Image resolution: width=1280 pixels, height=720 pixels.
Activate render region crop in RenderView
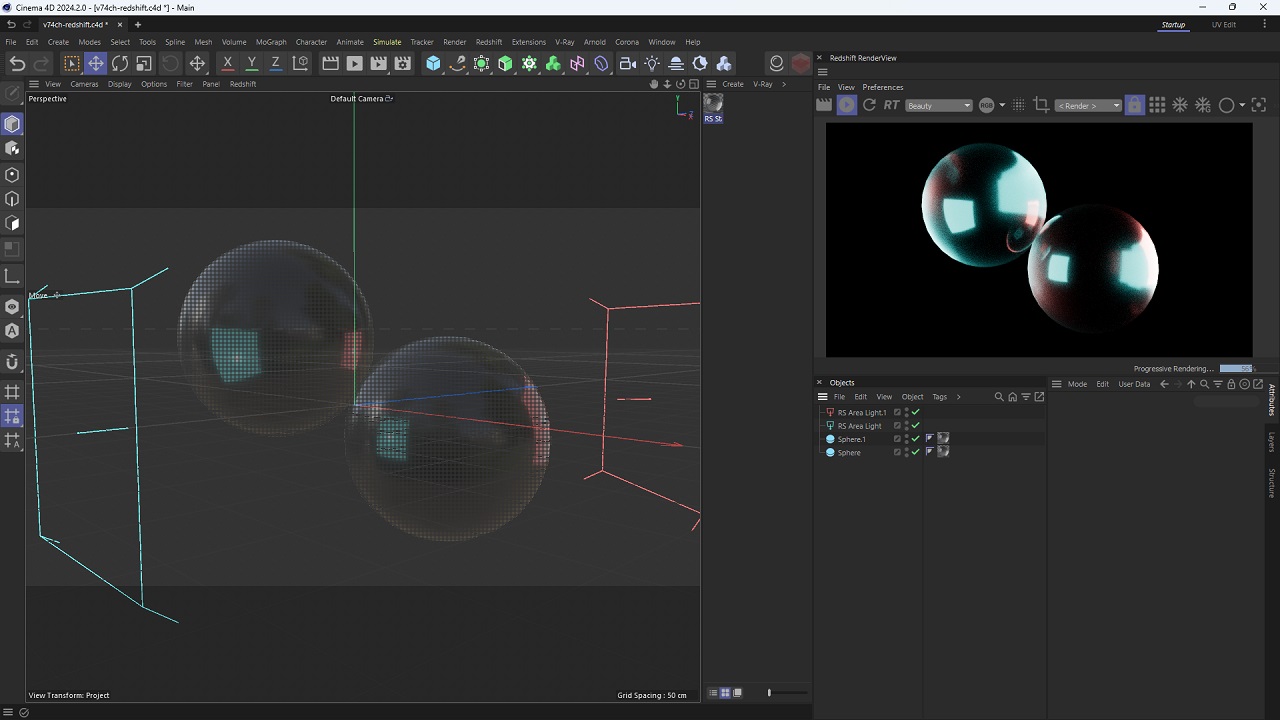pyautogui.click(x=1041, y=105)
